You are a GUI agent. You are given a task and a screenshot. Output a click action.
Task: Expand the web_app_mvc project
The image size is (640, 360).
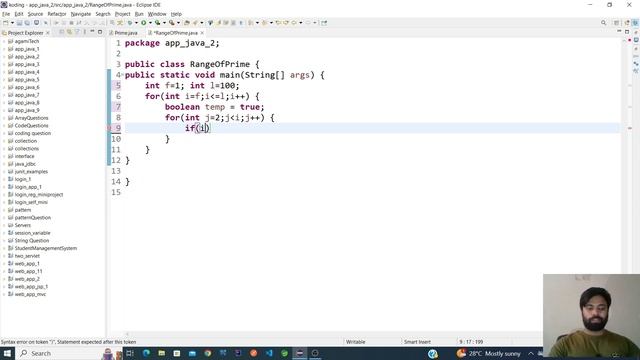coord(4,294)
